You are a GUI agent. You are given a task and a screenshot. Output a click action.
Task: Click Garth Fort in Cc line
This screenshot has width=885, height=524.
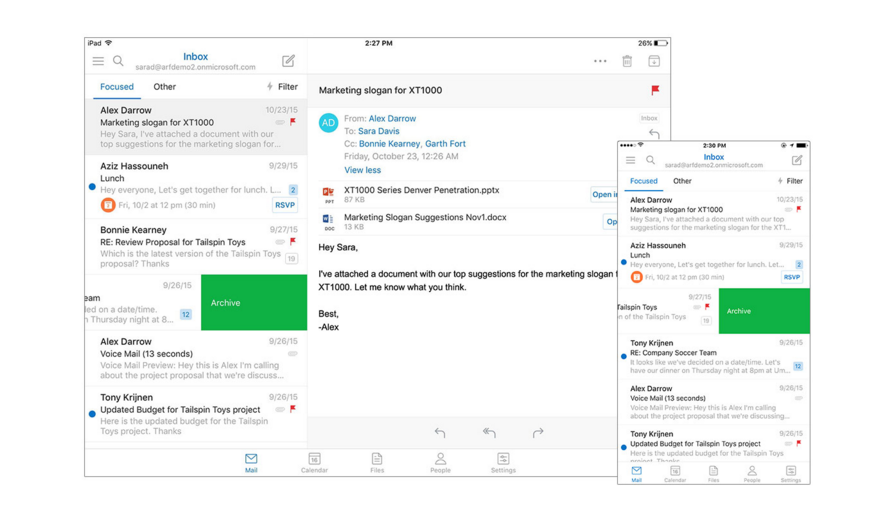click(x=445, y=143)
